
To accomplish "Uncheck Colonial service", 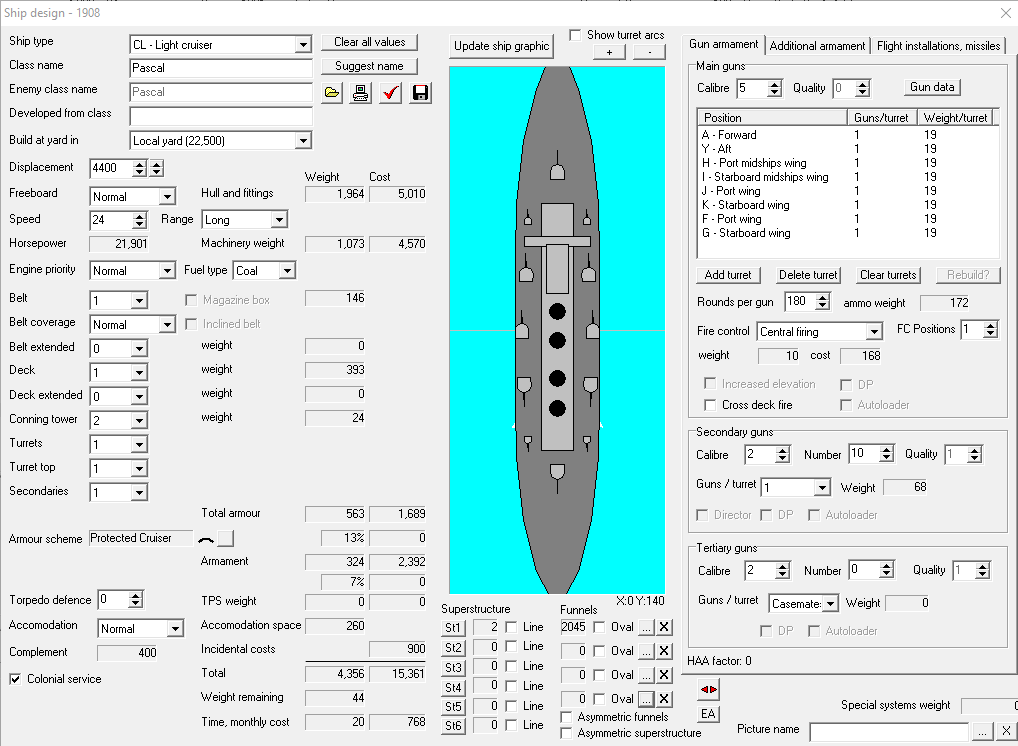I will pyautogui.click(x=15, y=679).
